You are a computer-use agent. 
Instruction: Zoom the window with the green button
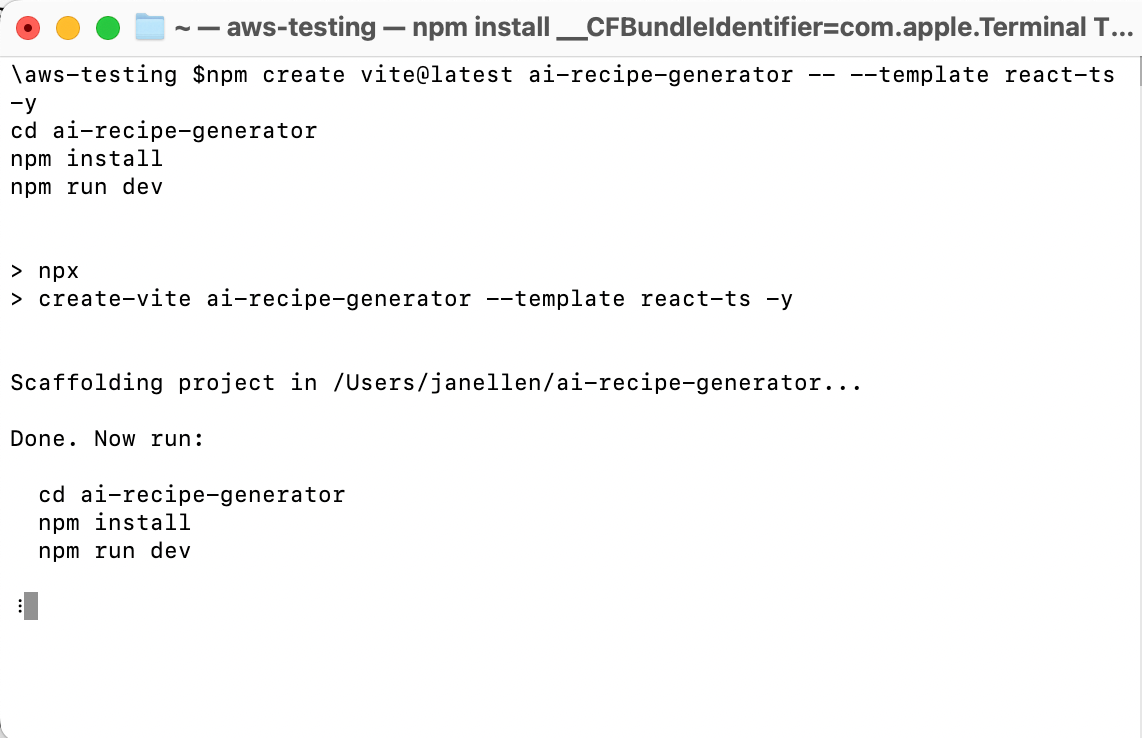click(x=108, y=28)
